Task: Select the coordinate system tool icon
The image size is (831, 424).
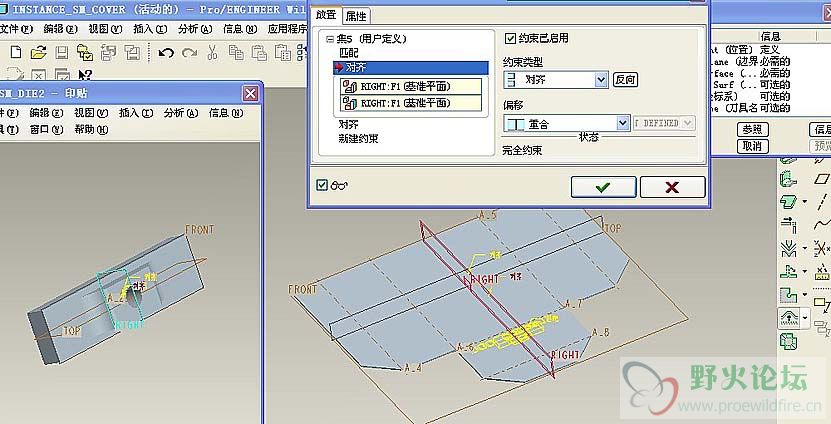Action: click(822, 248)
